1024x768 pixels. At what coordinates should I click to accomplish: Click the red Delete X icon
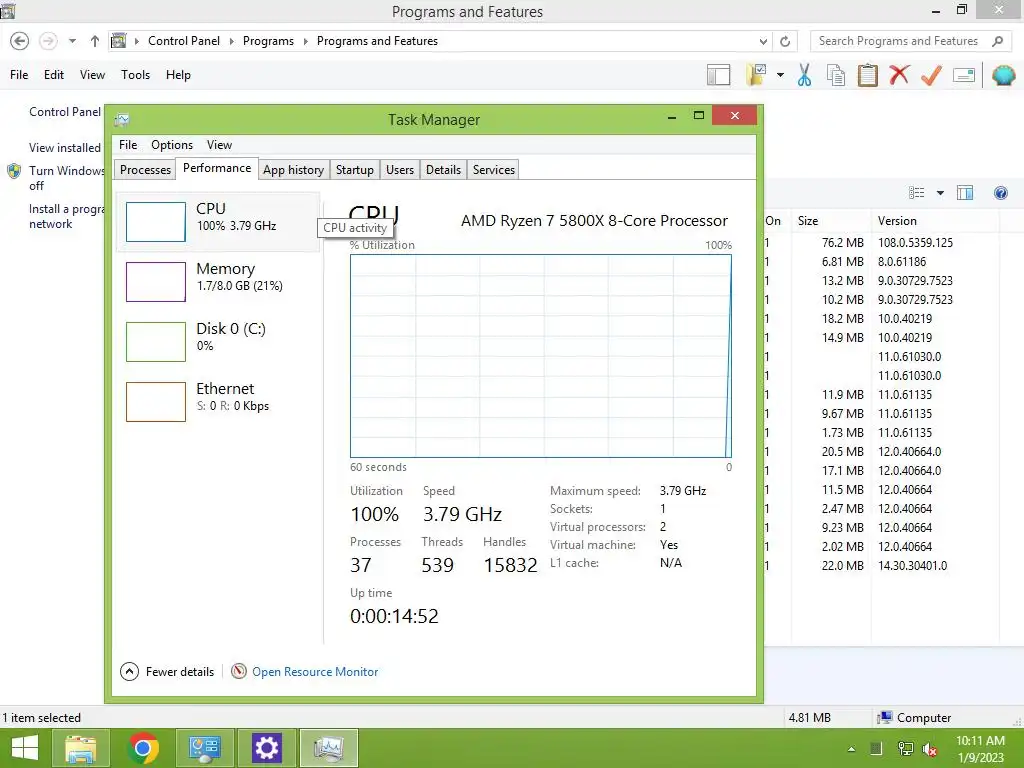tap(899, 75)
